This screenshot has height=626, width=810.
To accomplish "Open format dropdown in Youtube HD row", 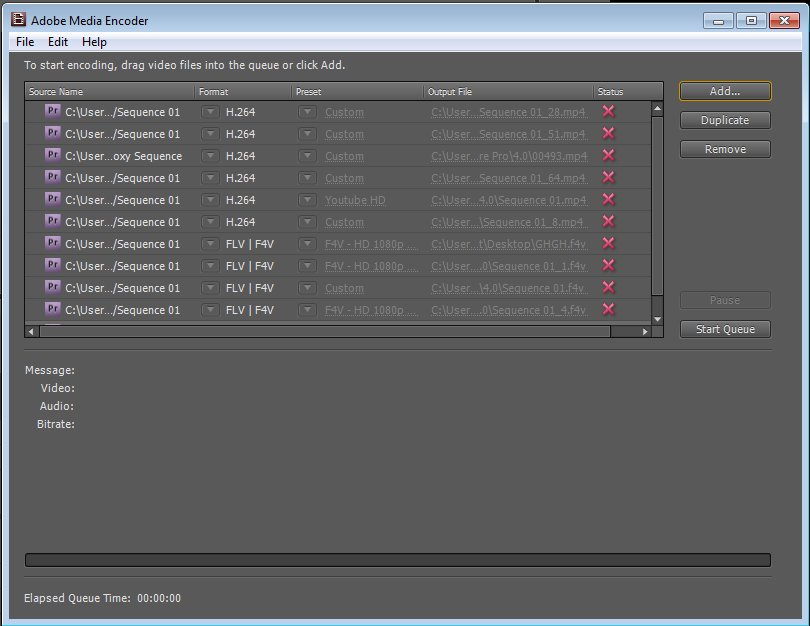I will point(210,199).
